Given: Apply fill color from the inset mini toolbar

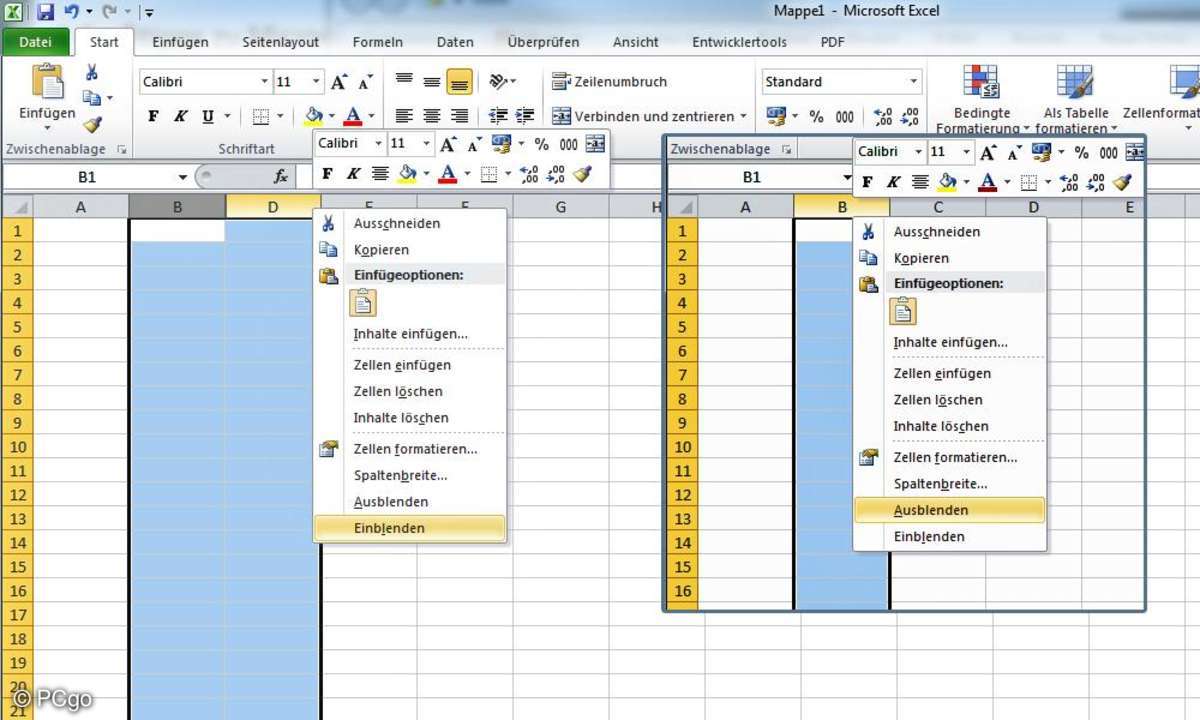Looking at the screenshot, I should coord(947,182).
